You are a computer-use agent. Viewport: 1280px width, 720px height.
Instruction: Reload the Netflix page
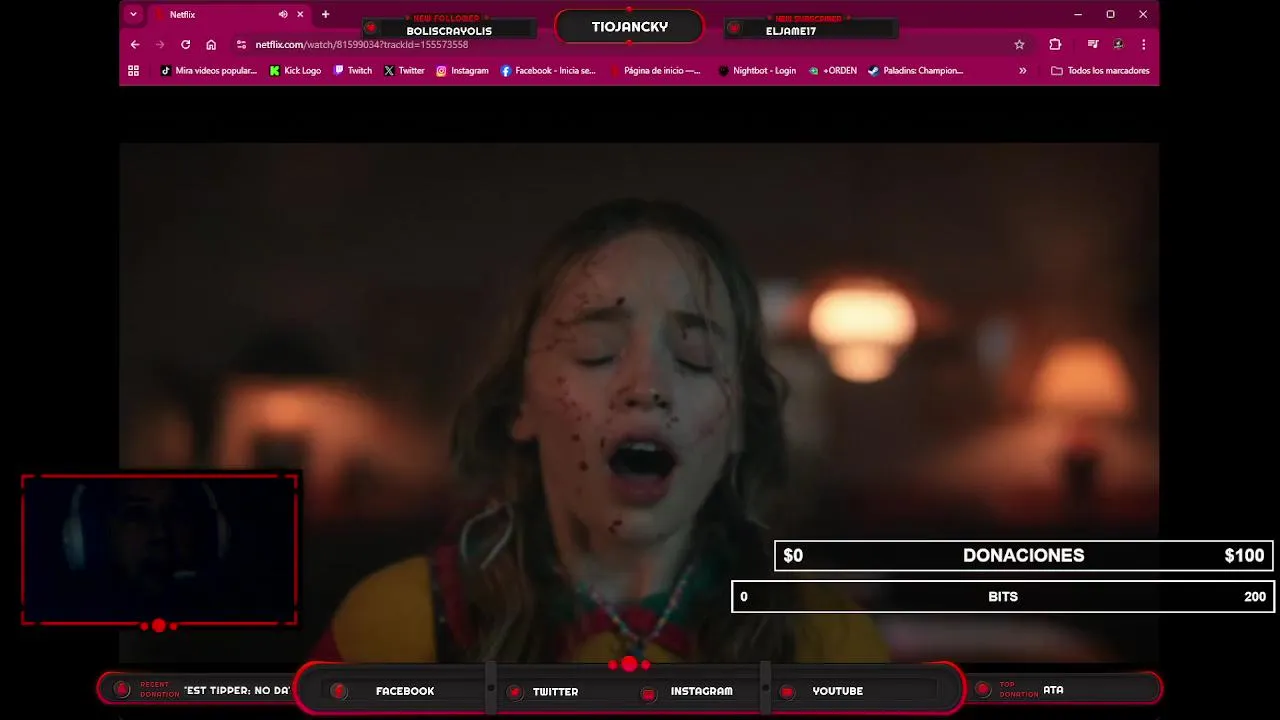(185, 44)
